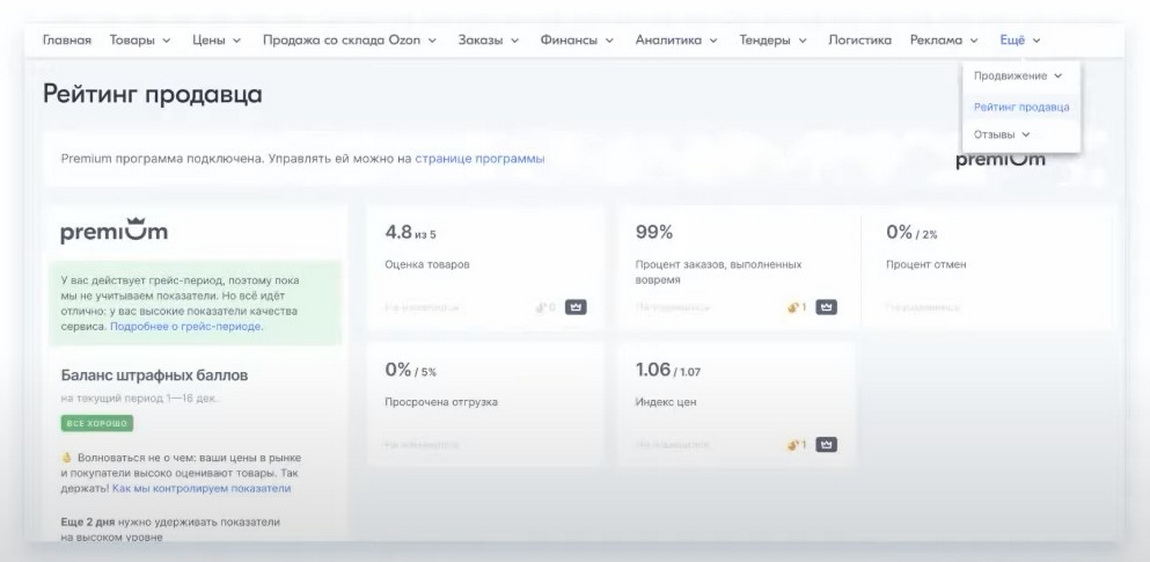Click crown icon on on-time orders card
1150x562 pixels.
pos(827,307)
